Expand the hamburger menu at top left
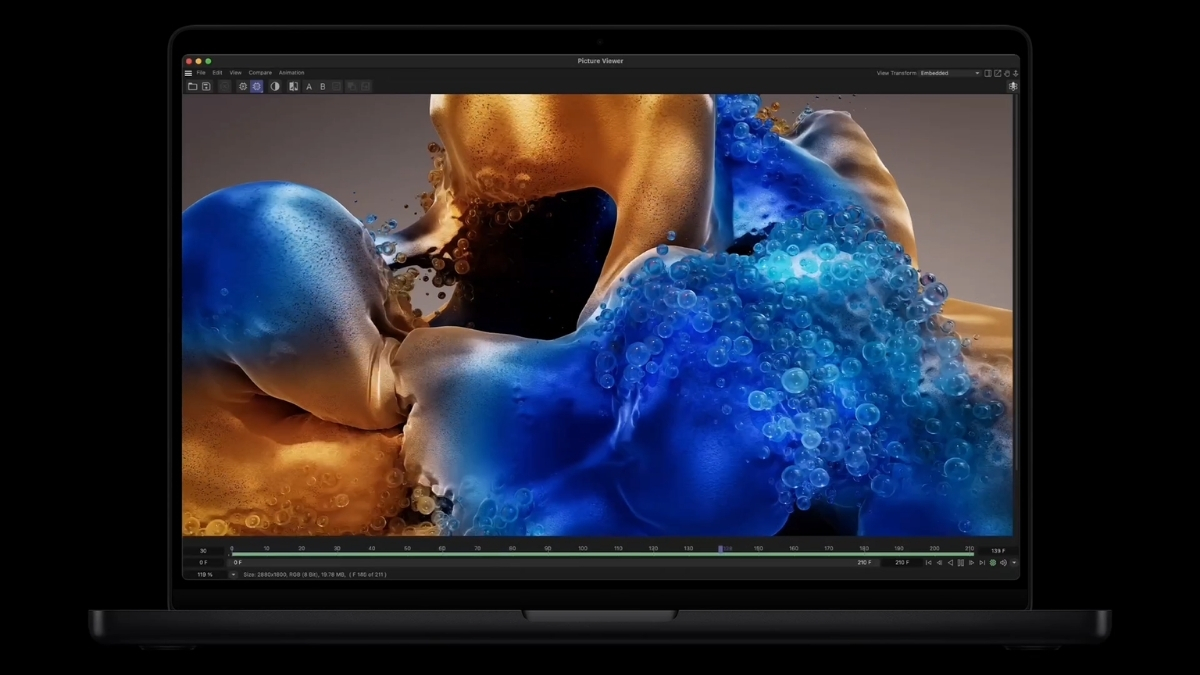 pos(188,73)
